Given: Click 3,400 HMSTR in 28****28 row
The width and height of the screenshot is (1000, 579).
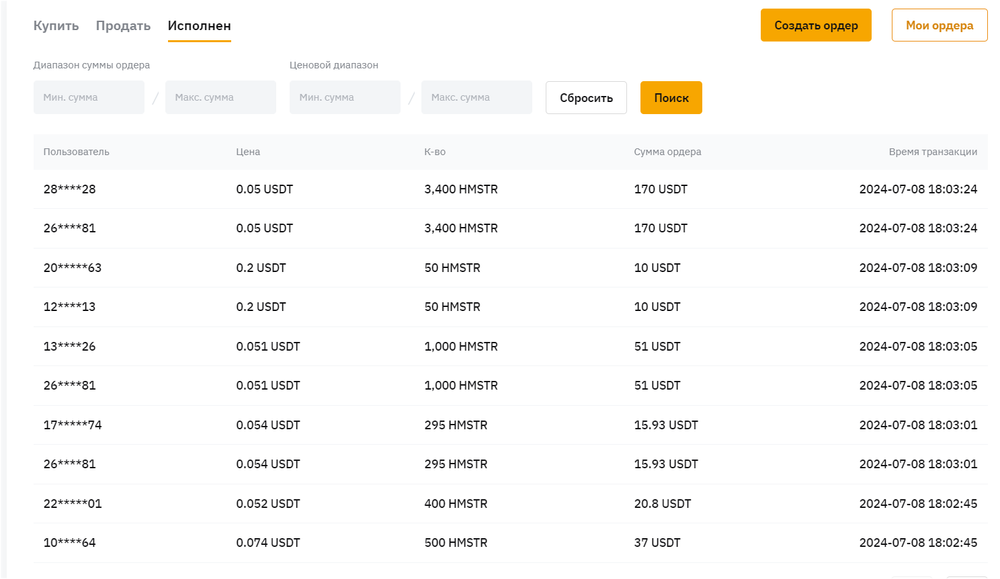Looking at the screenshot, I should point(461,189).
